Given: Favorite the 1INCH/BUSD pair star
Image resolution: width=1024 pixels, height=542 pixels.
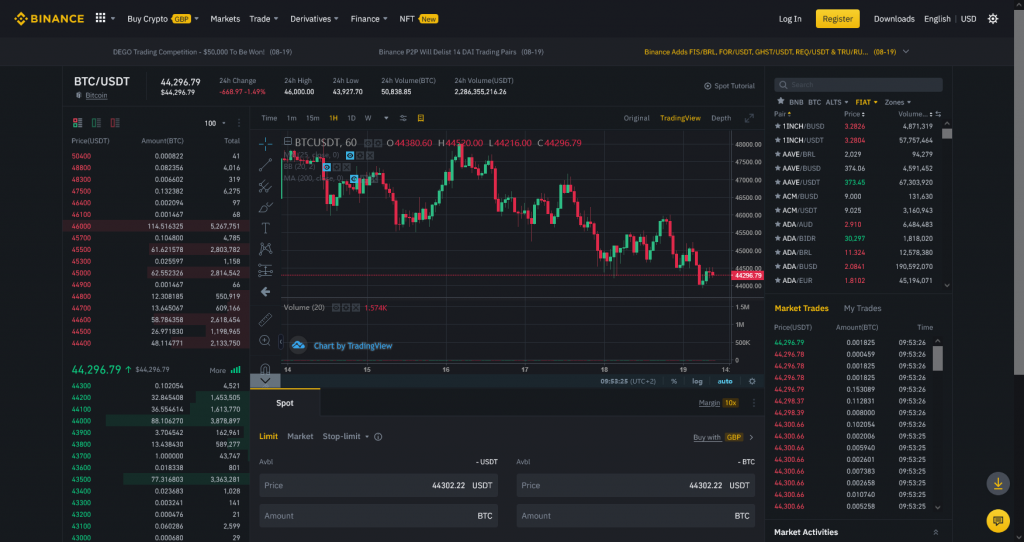Looking at the screenshot, I should tap(778, 126).
